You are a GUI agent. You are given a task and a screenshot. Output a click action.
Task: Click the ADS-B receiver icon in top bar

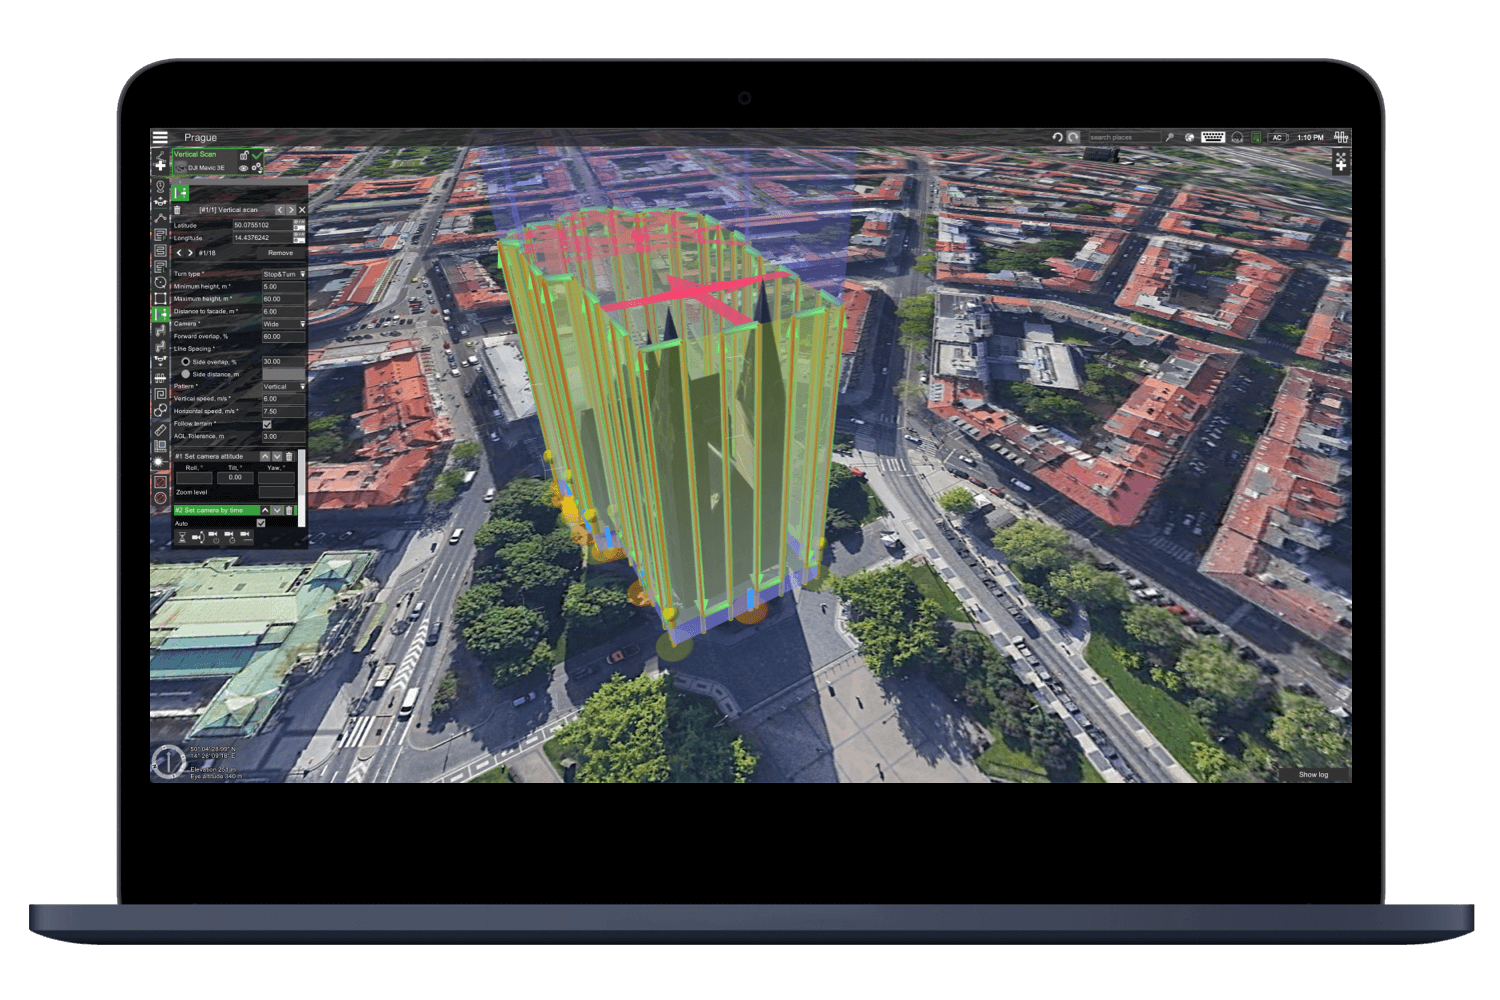click(1238, 137)
